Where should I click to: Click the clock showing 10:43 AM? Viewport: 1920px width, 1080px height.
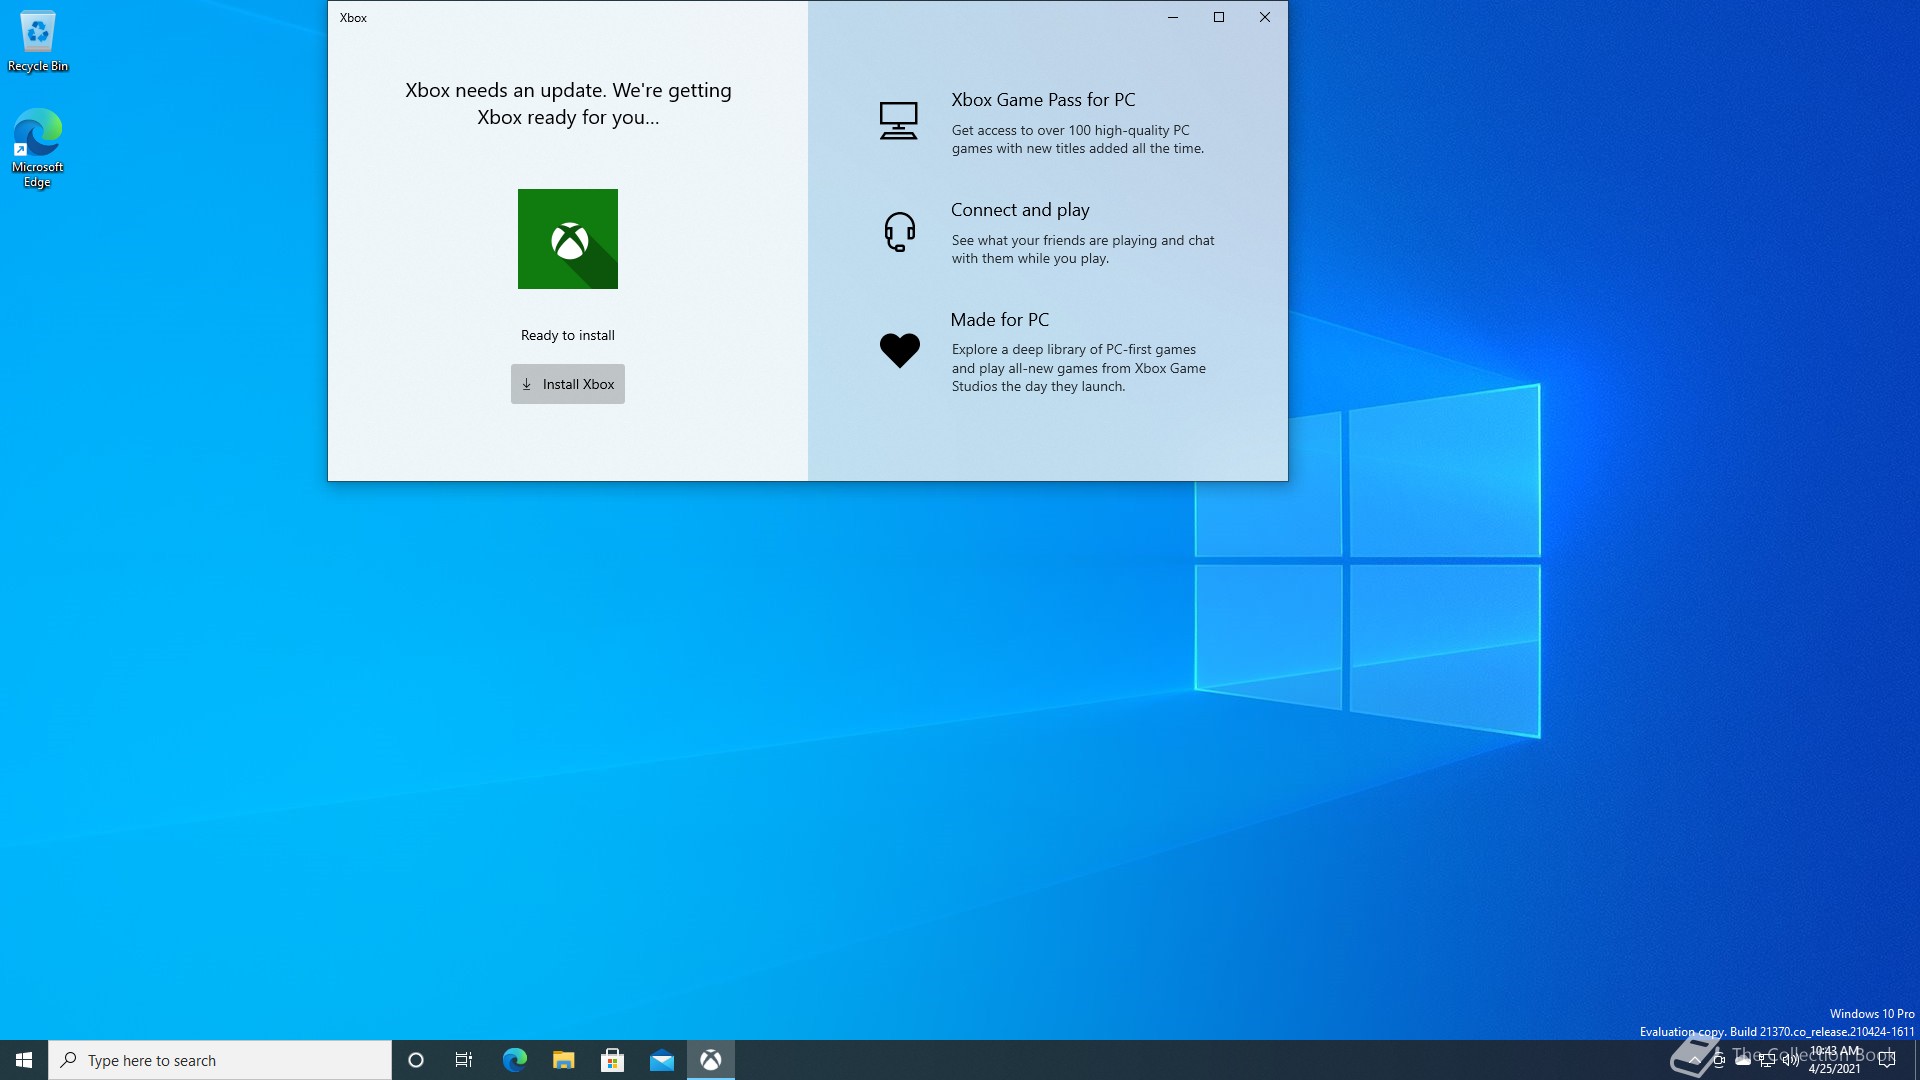tap(1835, 1060)
